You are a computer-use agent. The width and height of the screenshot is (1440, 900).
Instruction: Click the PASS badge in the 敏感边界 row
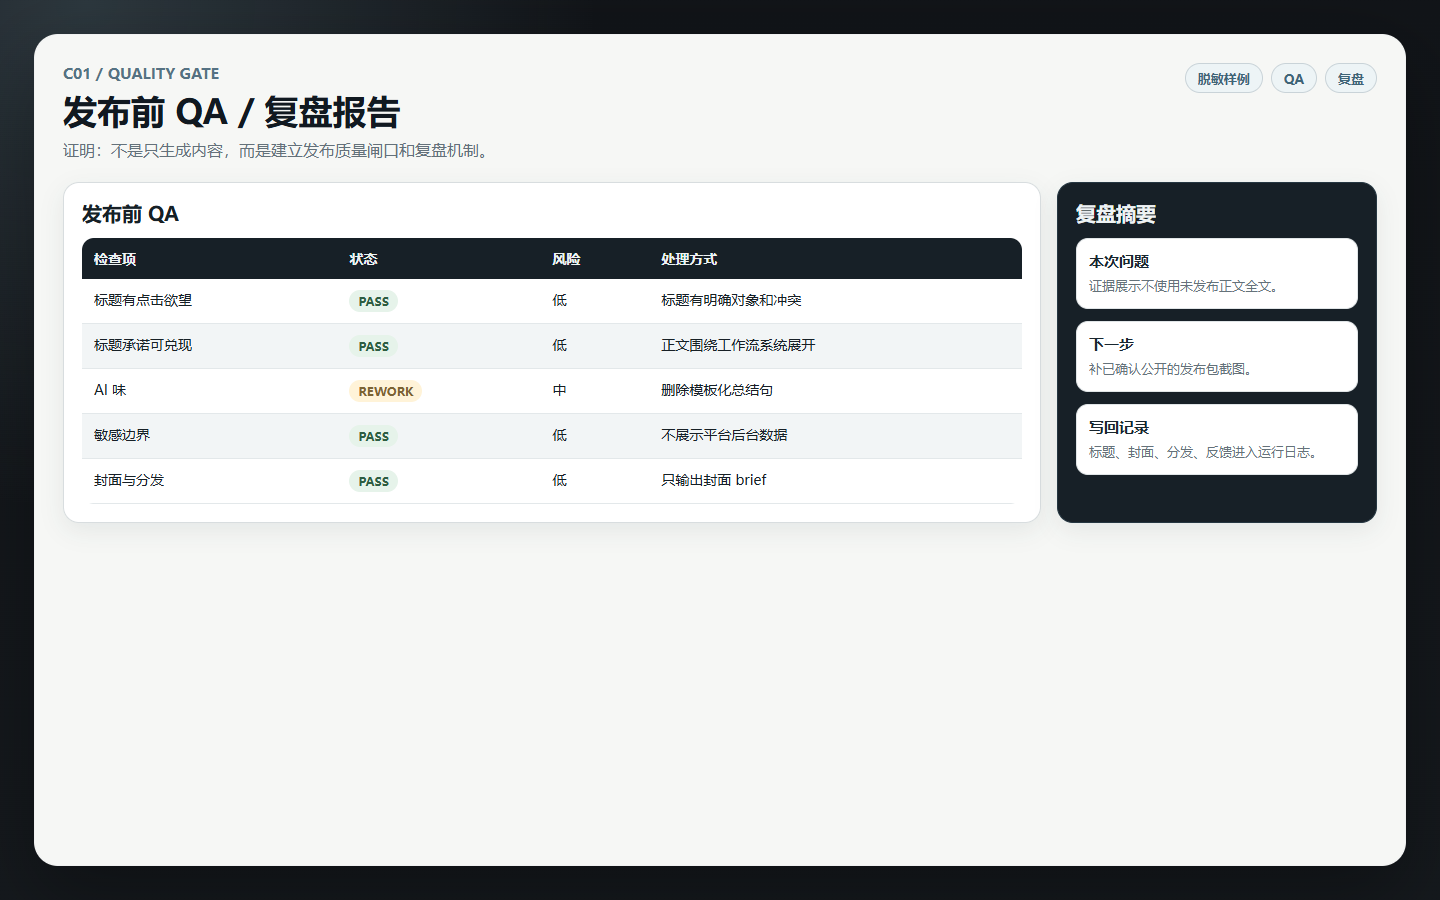click(x=373, y=436)
